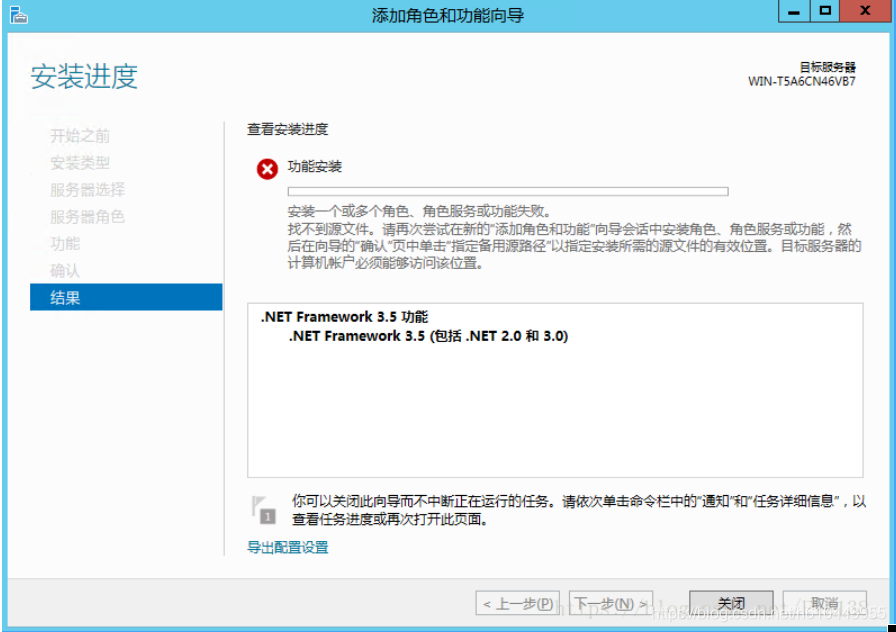Image resolution: width=896 pixels, height=632 pixels.
Task: Go to the 开始之前 step
Action: coord(80,136)
